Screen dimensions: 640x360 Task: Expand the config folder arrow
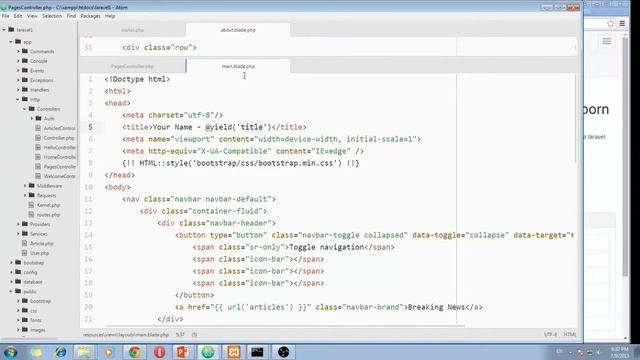coord(11,272)
